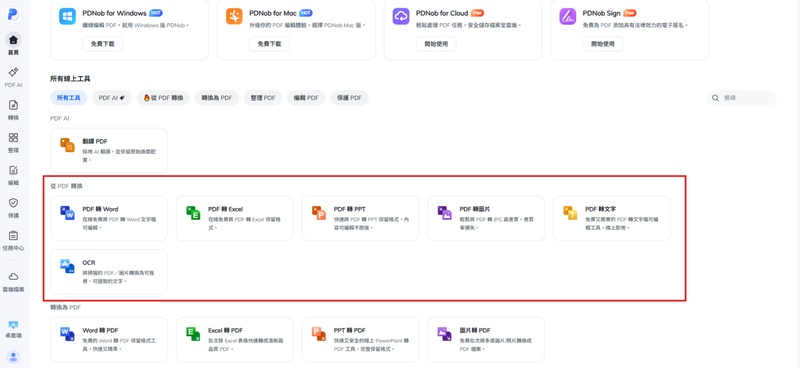This screenshot has height=368, width=800.
Task: Click the PDF to text (PDF 轉文字) icon
Action: (570, 213)
